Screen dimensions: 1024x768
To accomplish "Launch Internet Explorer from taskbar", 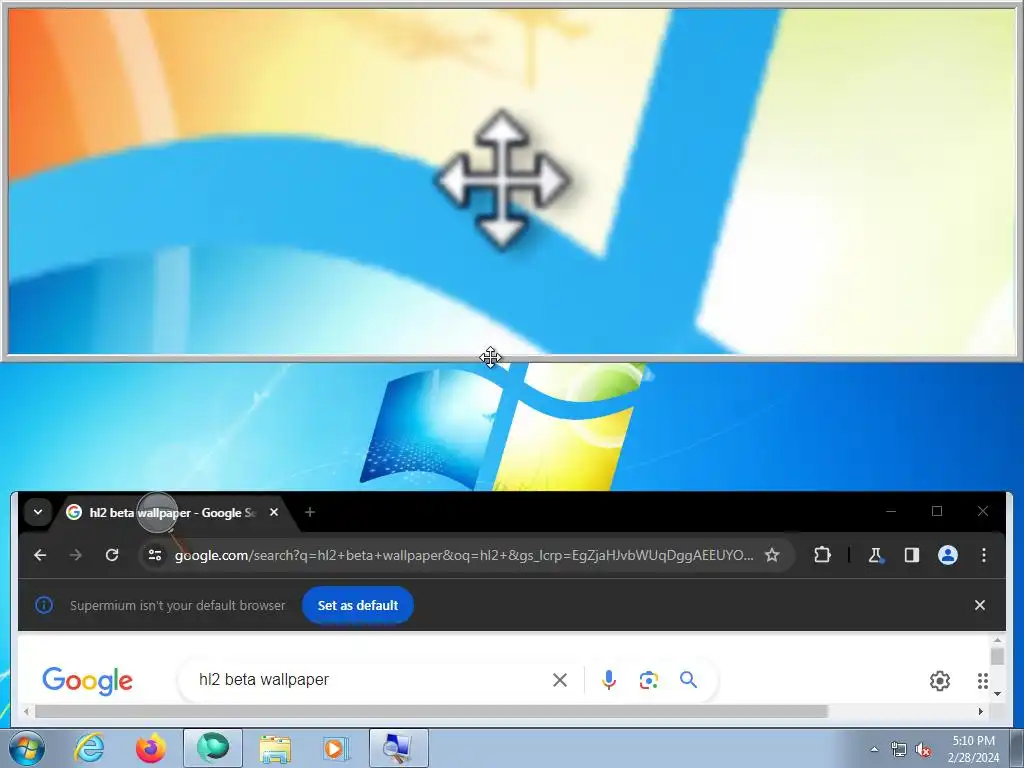I will point(89,748).
